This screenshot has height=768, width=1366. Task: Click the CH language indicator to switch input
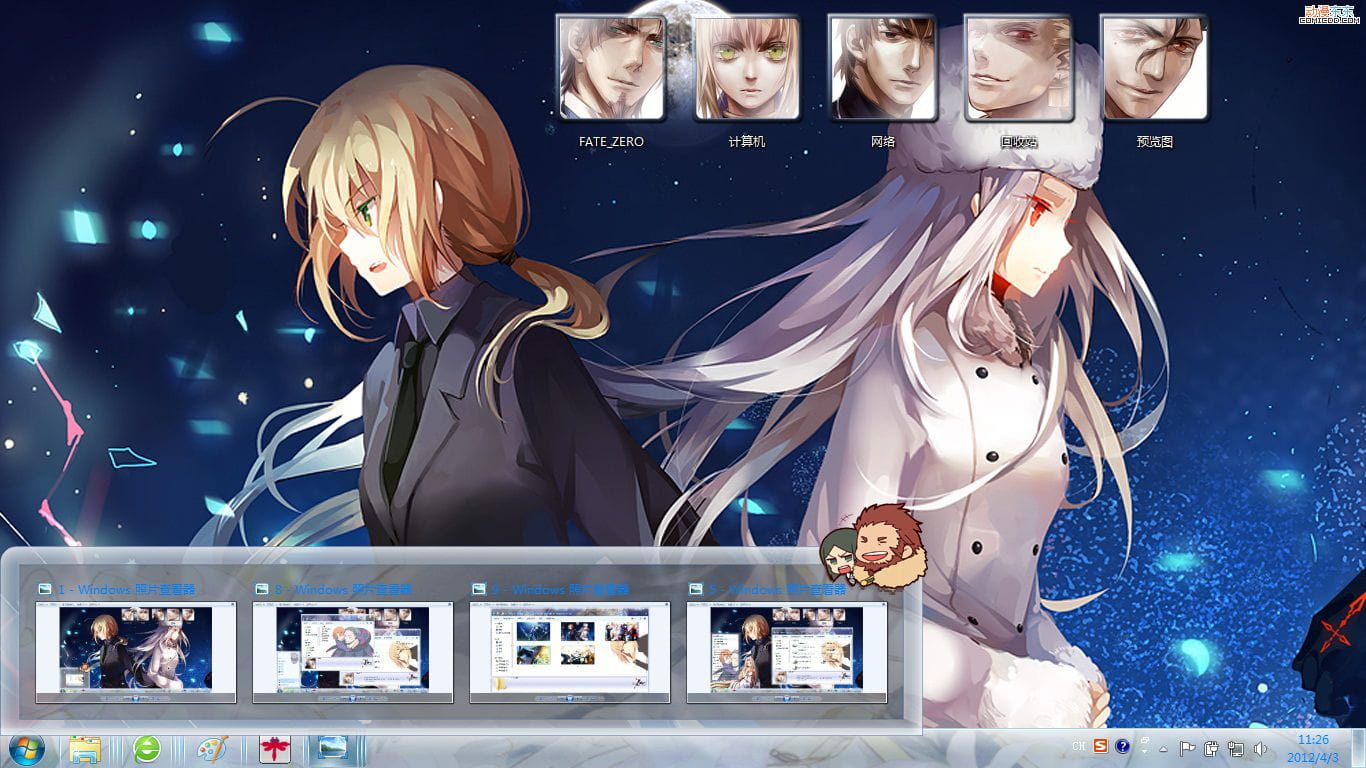(x=1079, y=746)
